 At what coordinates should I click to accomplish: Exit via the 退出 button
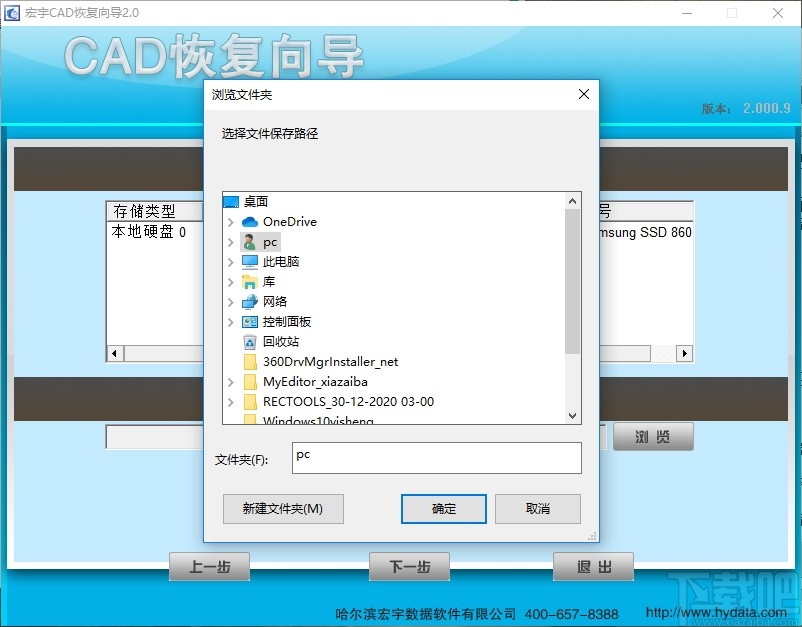pyautogui.click(x=593, y=567)
